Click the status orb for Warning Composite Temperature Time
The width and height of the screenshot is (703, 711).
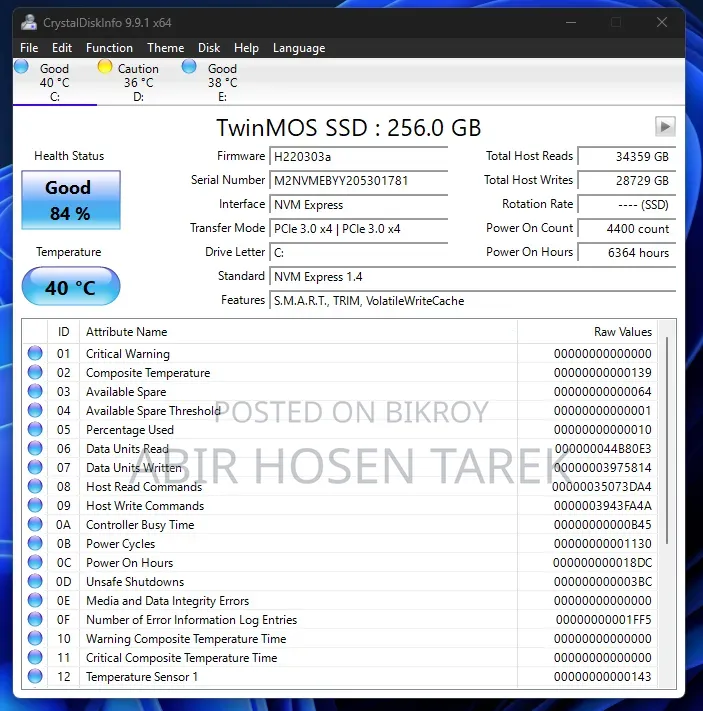(35, 638)
